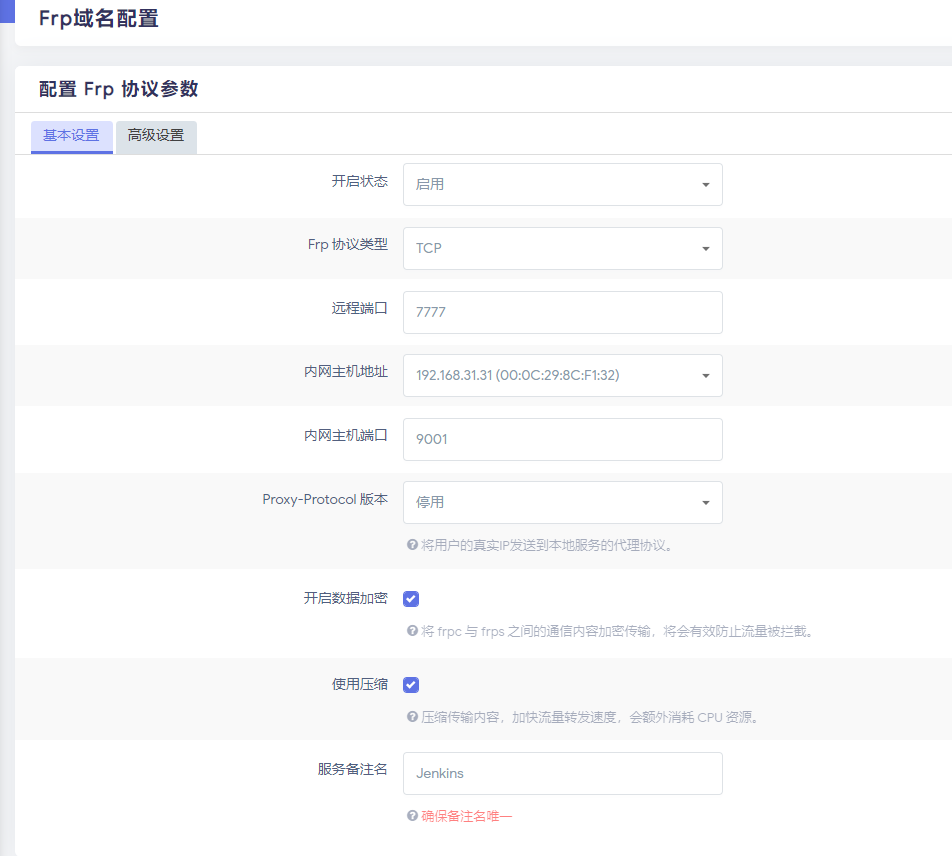Open the 内网主机地址 dropdown
This screenshot has height=856, width=952.
[562, 376]
